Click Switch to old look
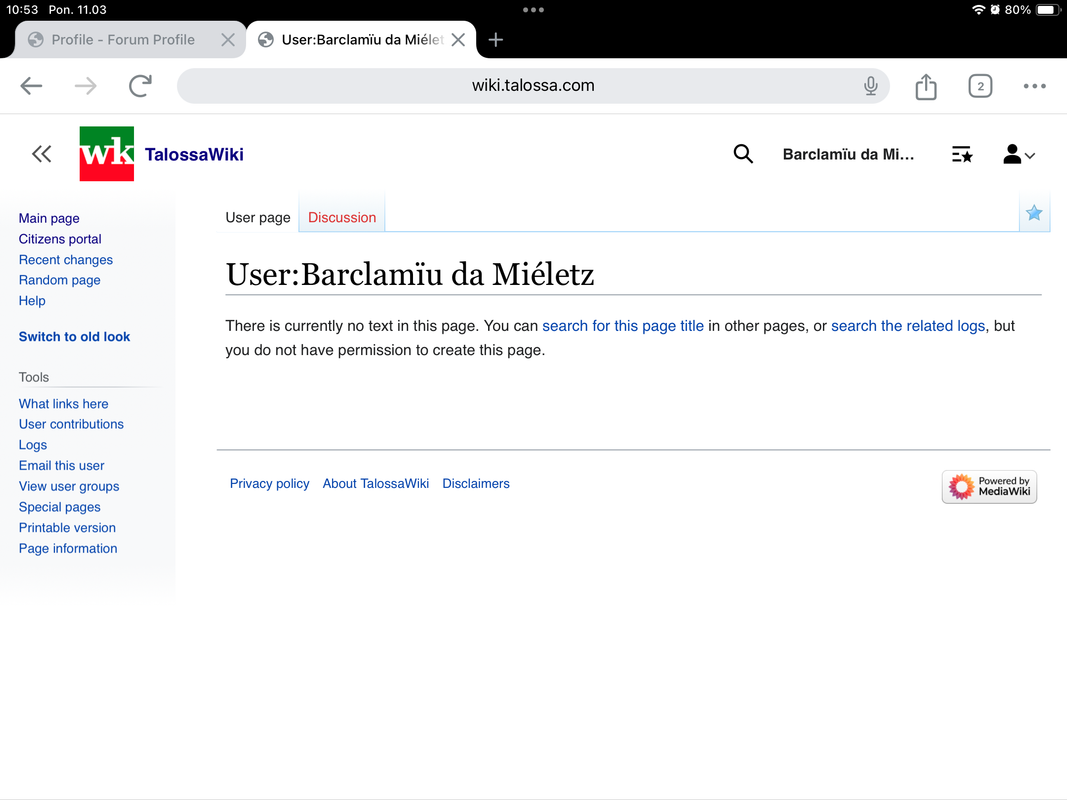This screenshot has width=1067, height=800. [x=74, y=337]
